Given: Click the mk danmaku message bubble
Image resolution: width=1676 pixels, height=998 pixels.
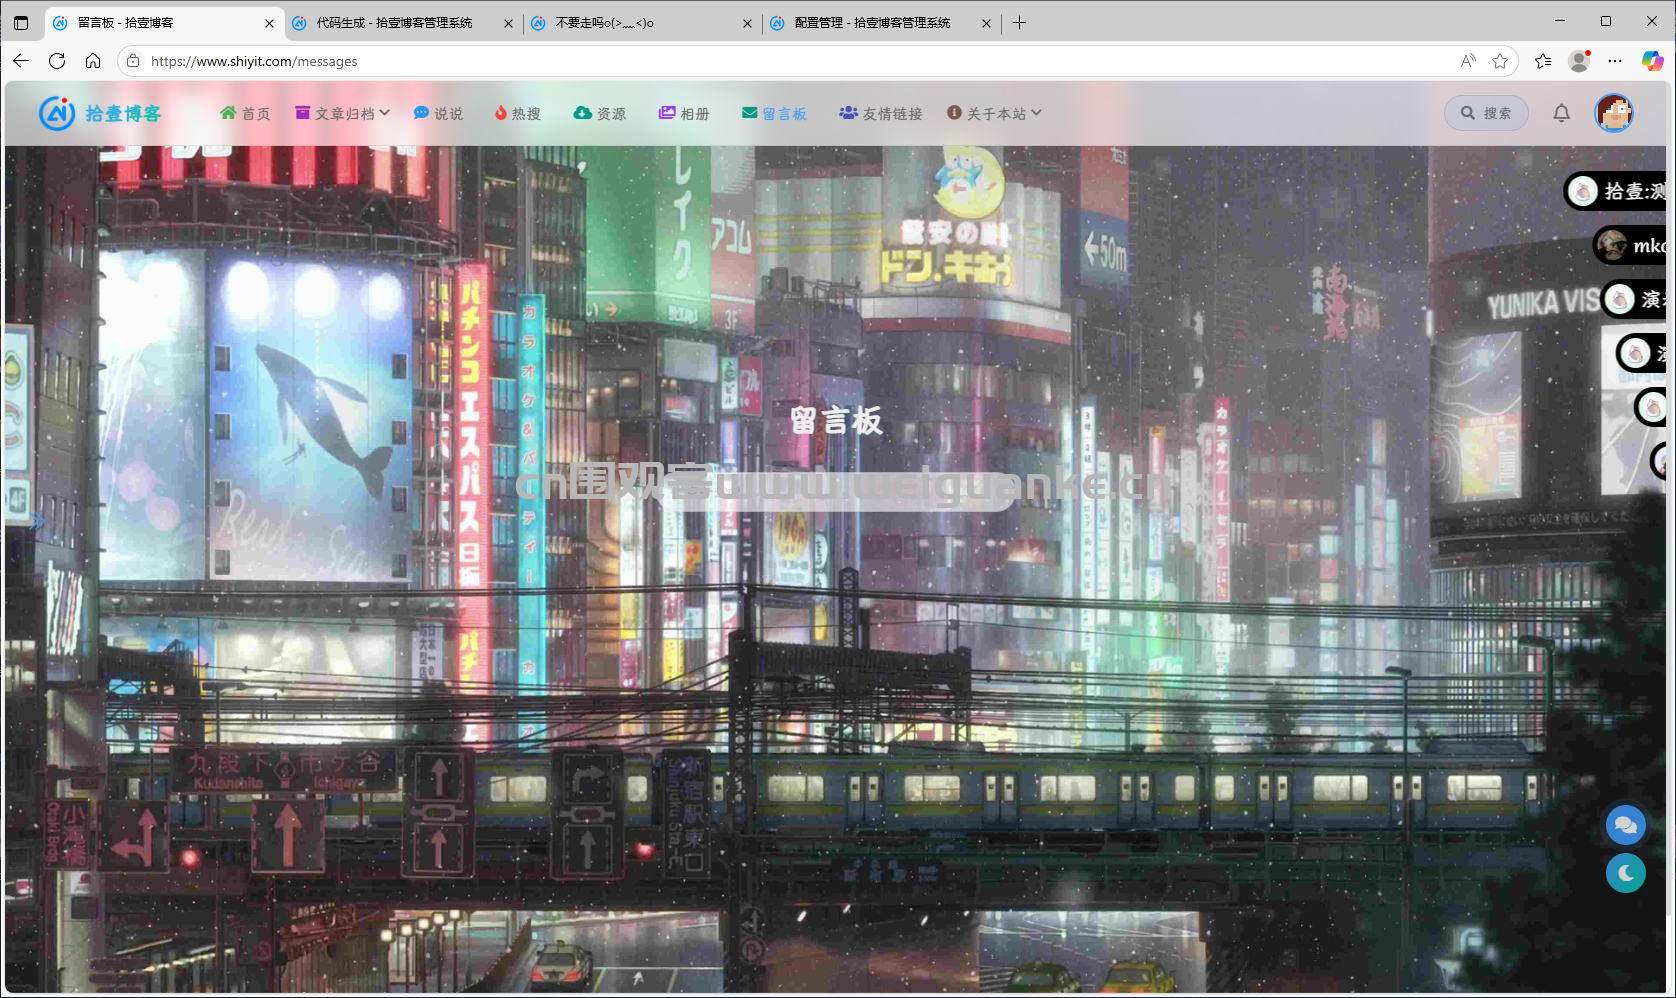Looking at the screenshot, I should (x=1631, y=245).
